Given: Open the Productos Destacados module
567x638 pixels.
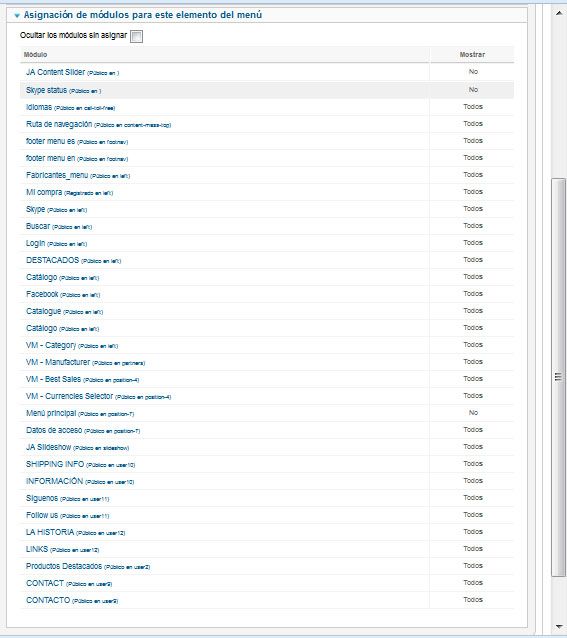Looking at the screenshot, I should coord(64,566).
